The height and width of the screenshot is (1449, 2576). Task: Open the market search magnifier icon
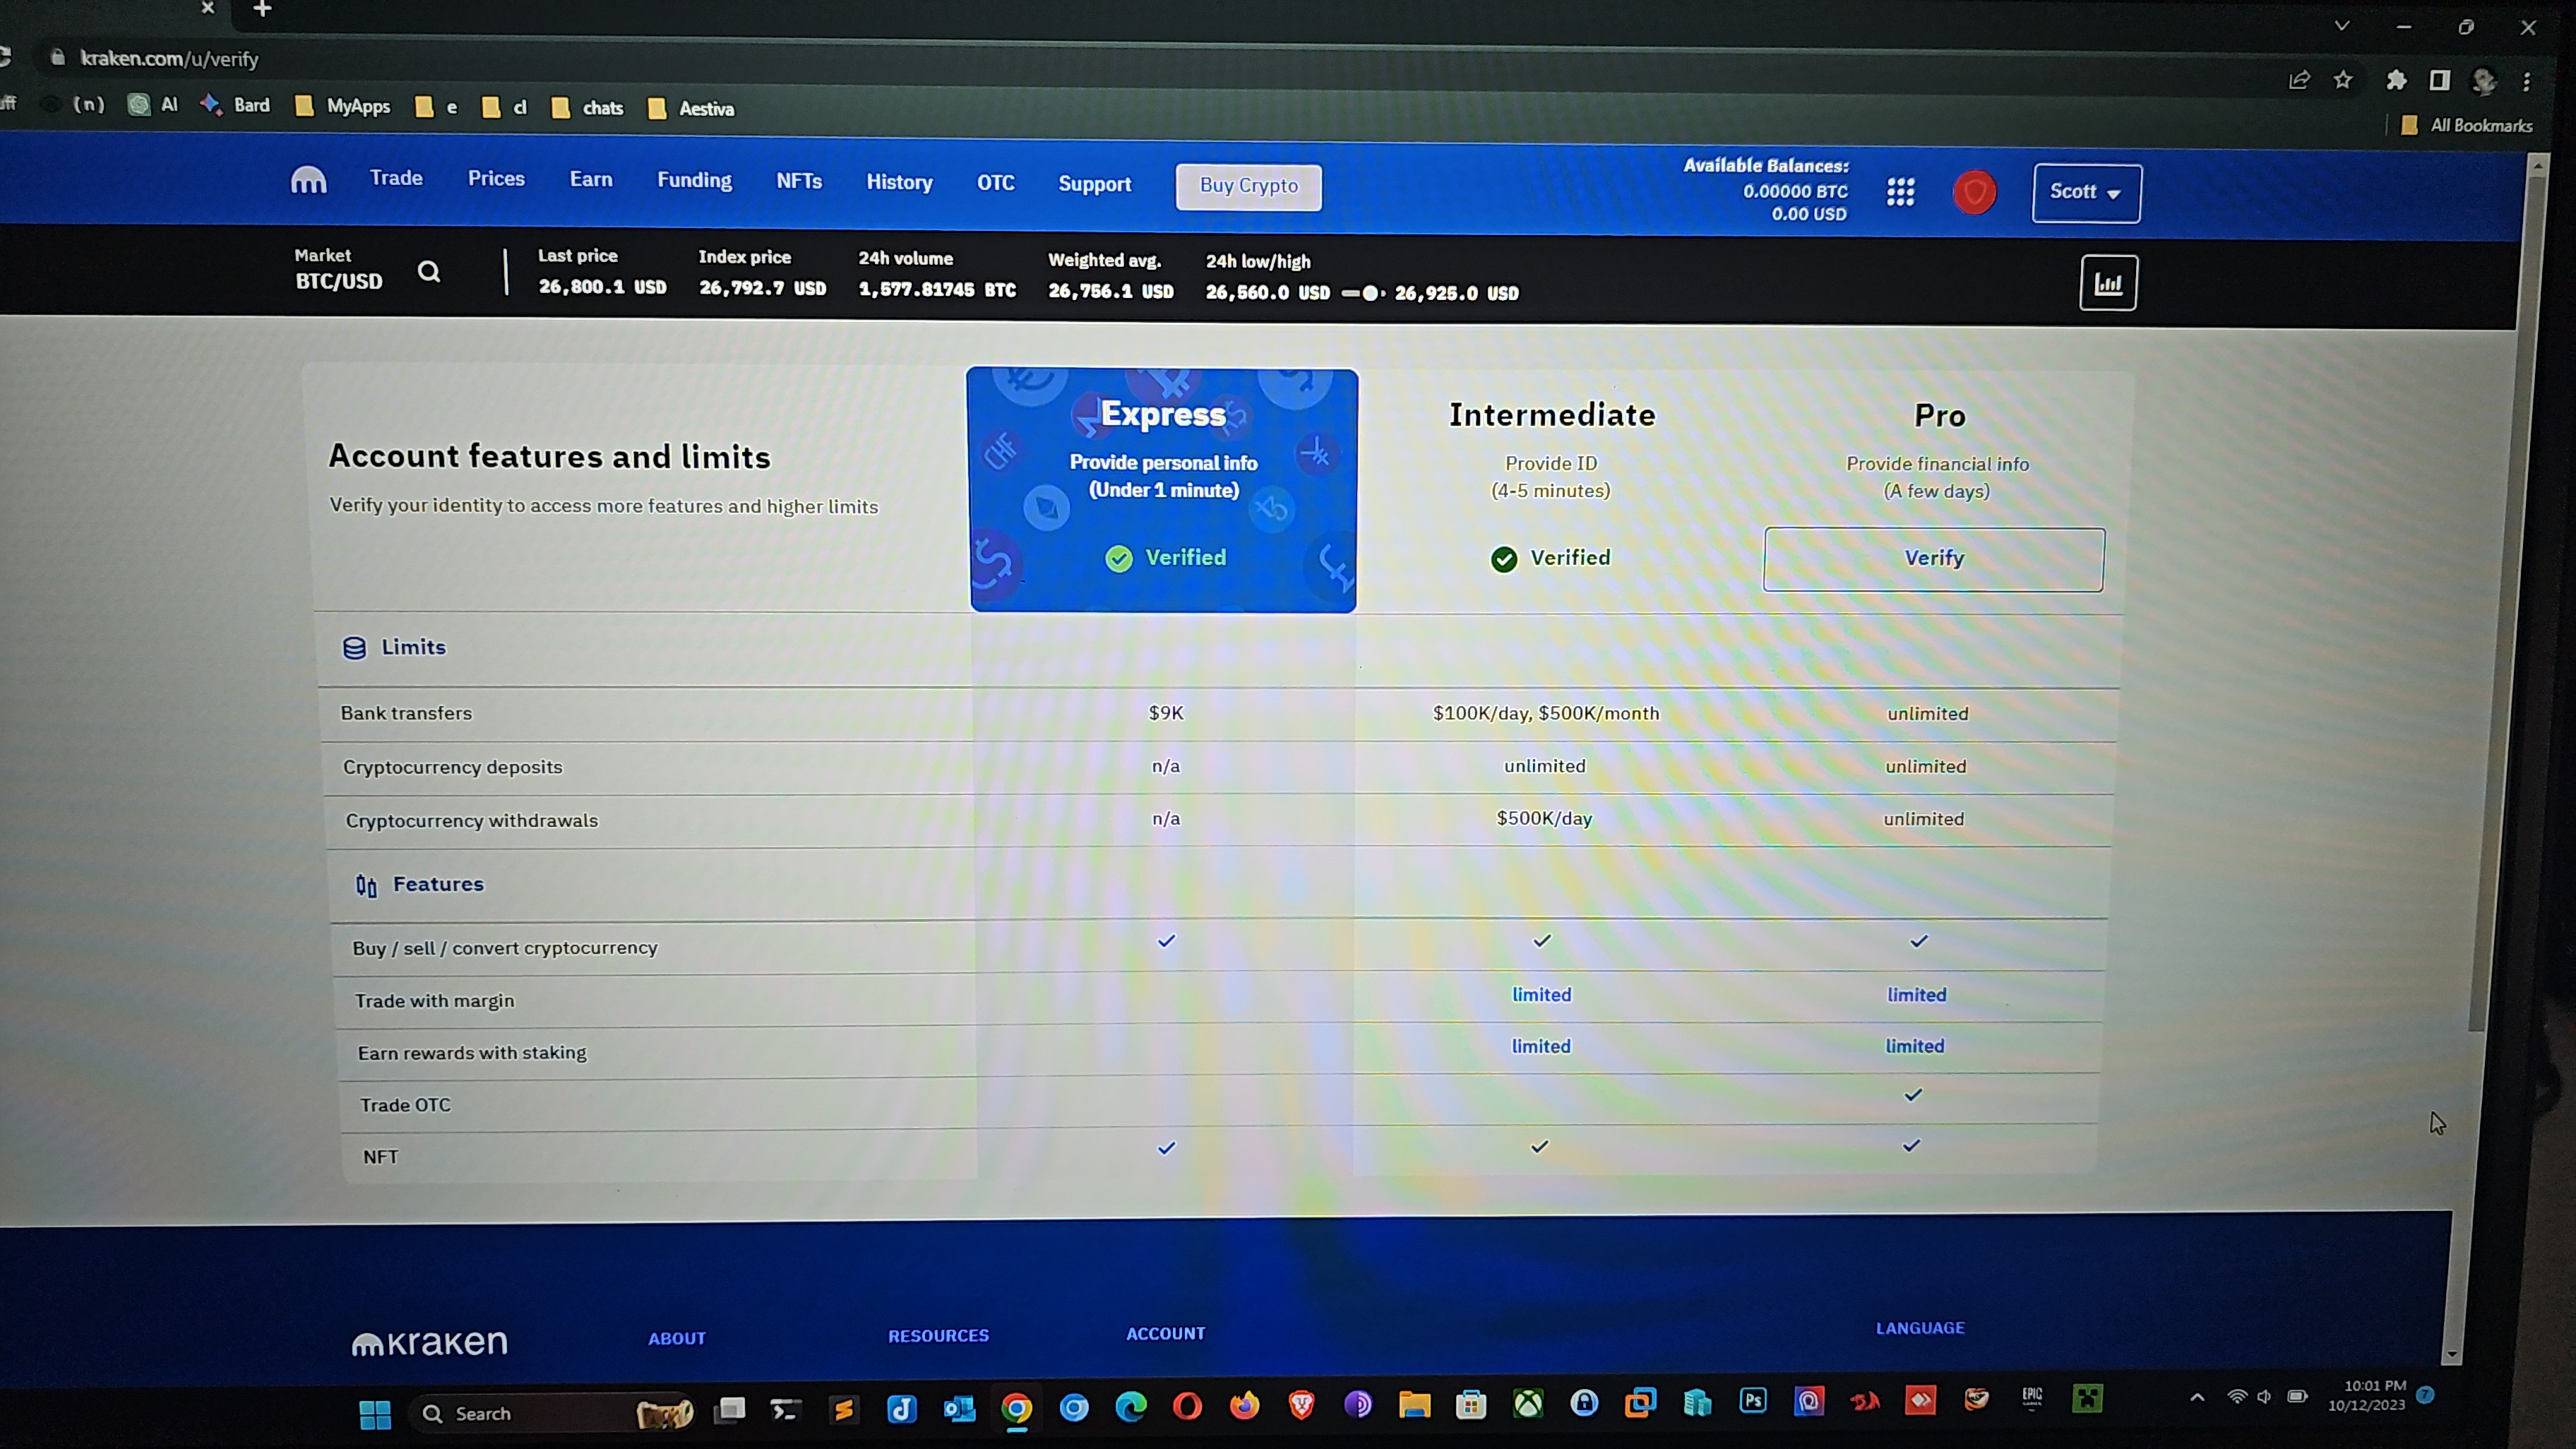[x=429, y=271]
